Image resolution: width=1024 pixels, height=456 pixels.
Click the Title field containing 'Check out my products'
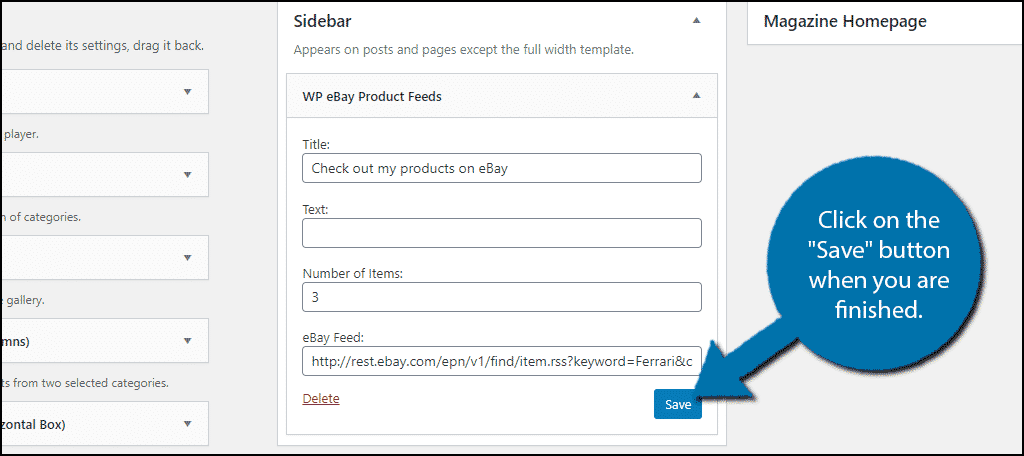[502, 168]
